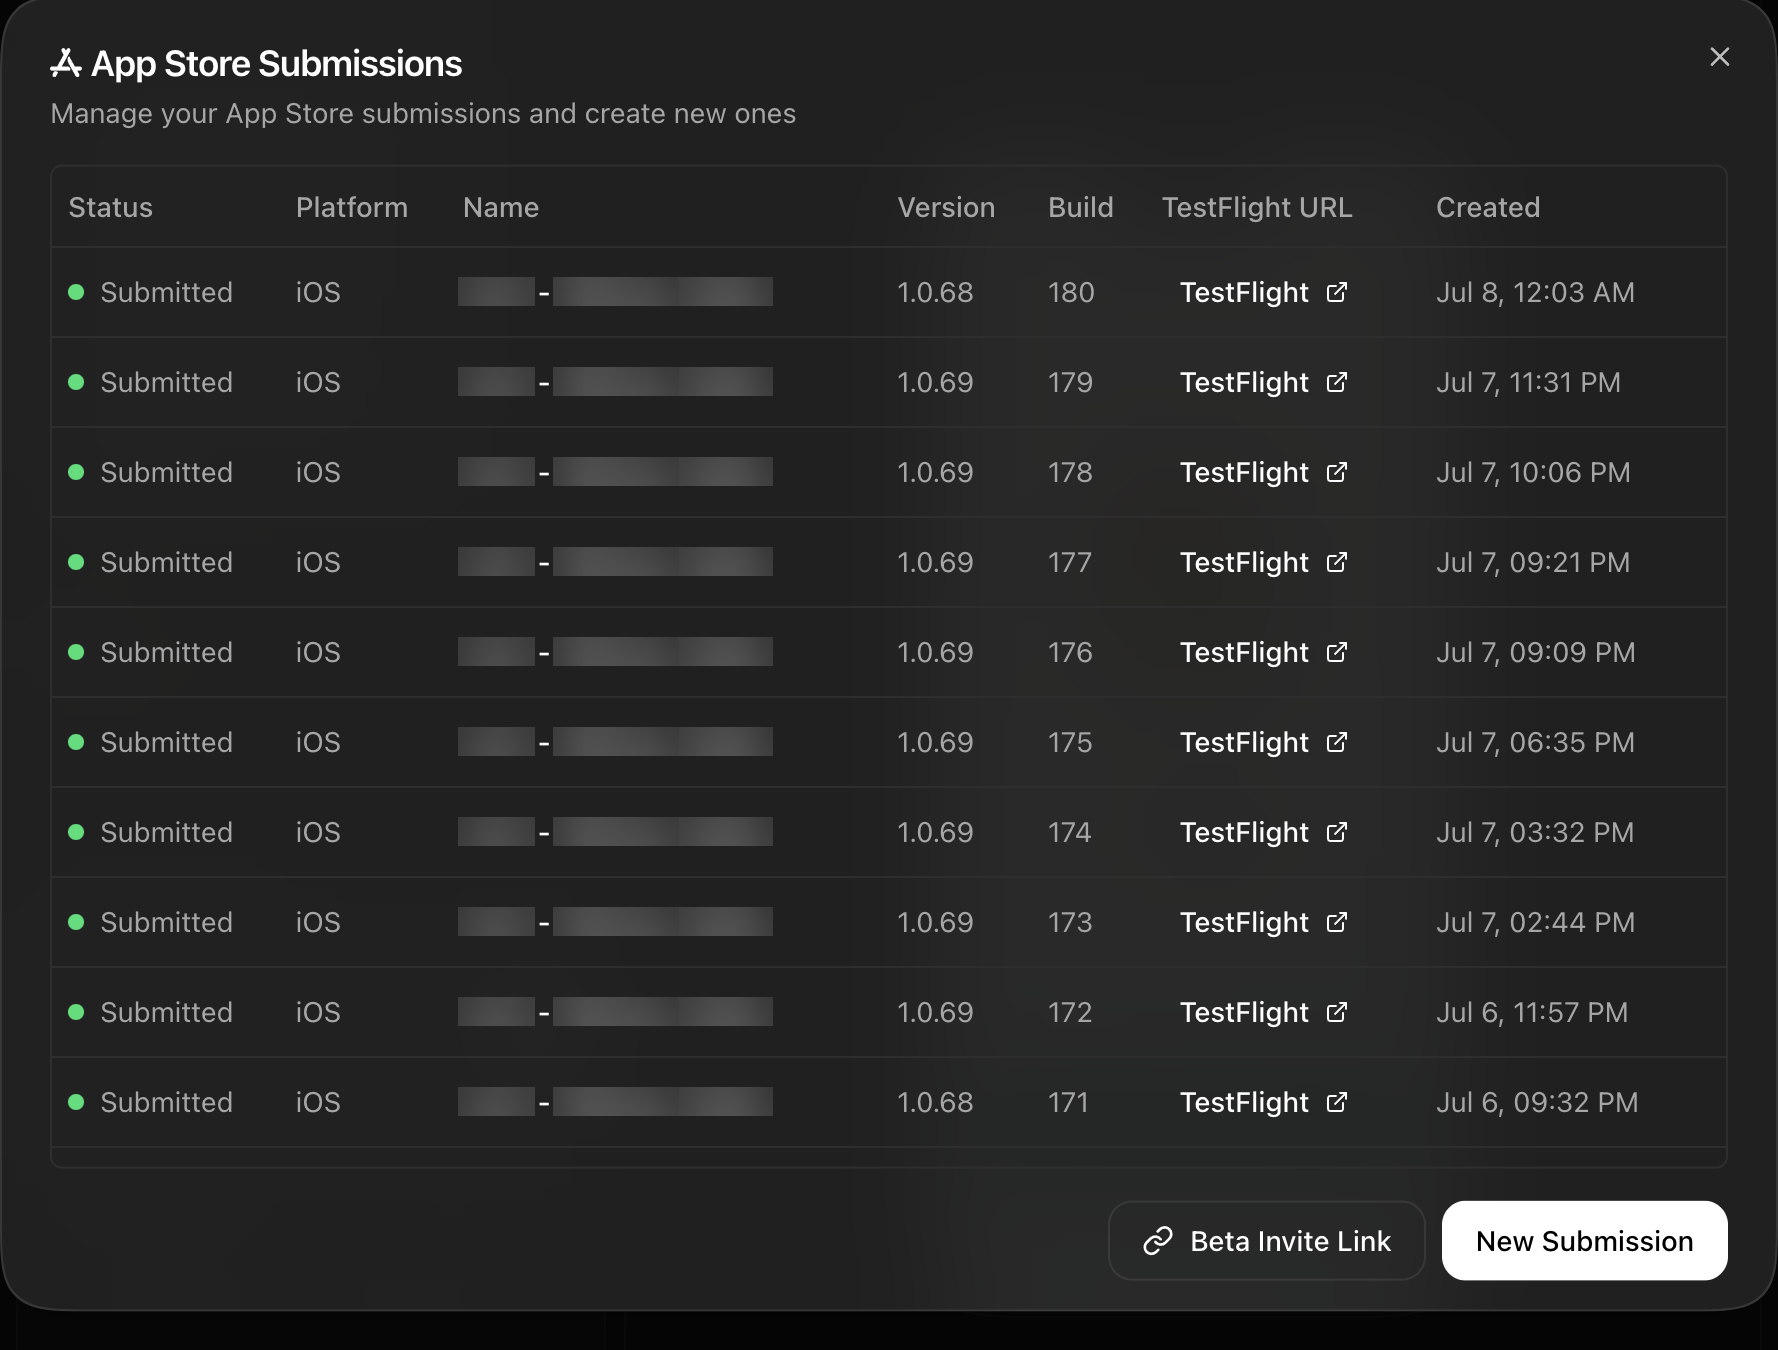Open TestFlight link for build 177
Viewport: 1778px width, 1350px height.
(1264, 562)
